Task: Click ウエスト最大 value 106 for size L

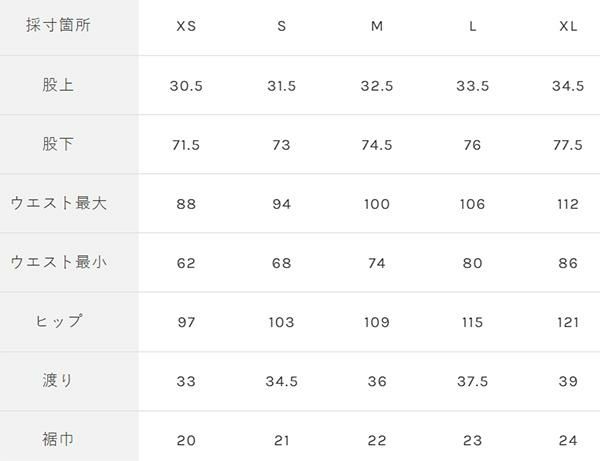Action: click(471, 204)
